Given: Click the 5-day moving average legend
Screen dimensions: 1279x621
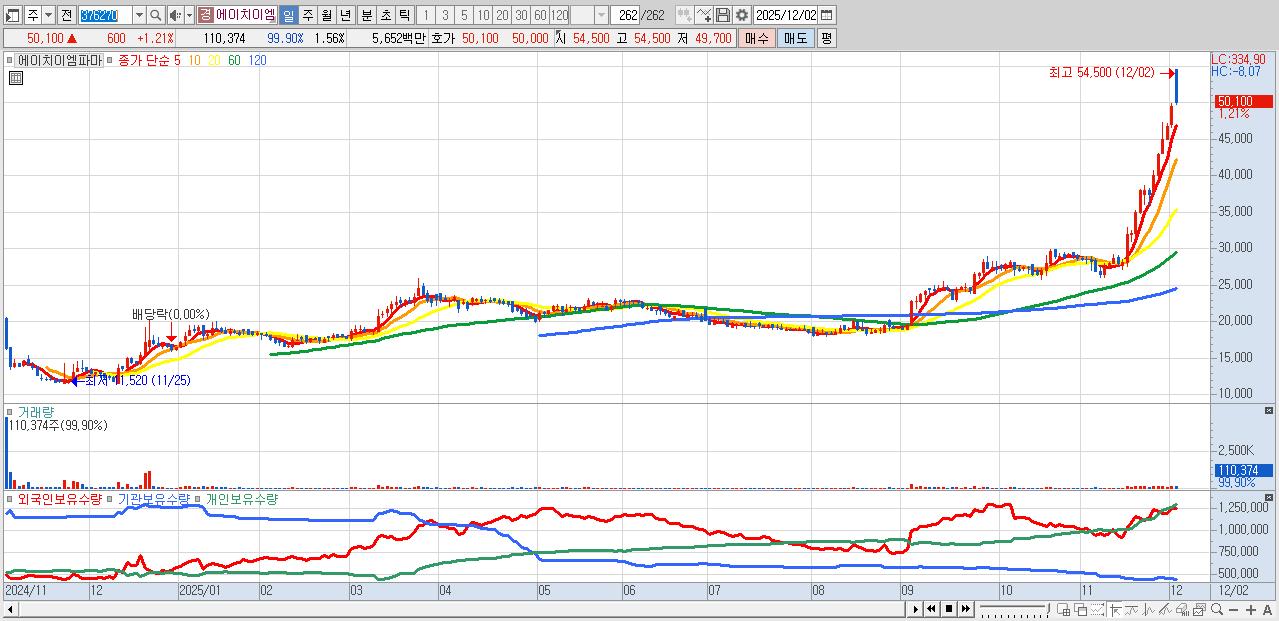Looking at the screenshot, I should [x=177, y=60].
